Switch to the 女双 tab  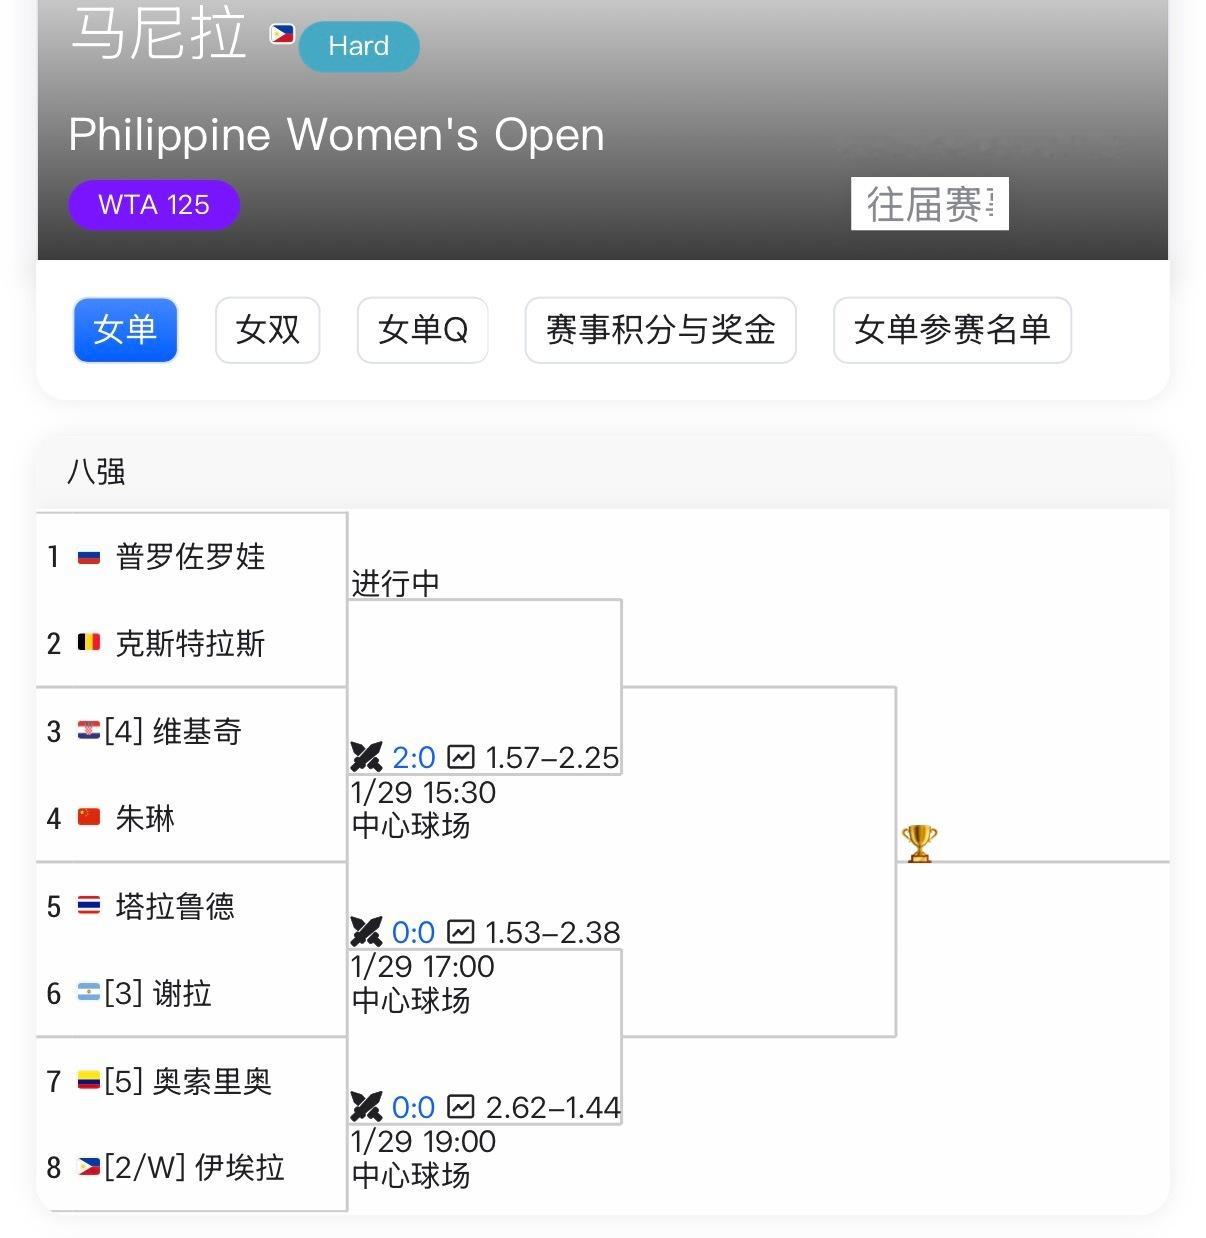(267, 330)
